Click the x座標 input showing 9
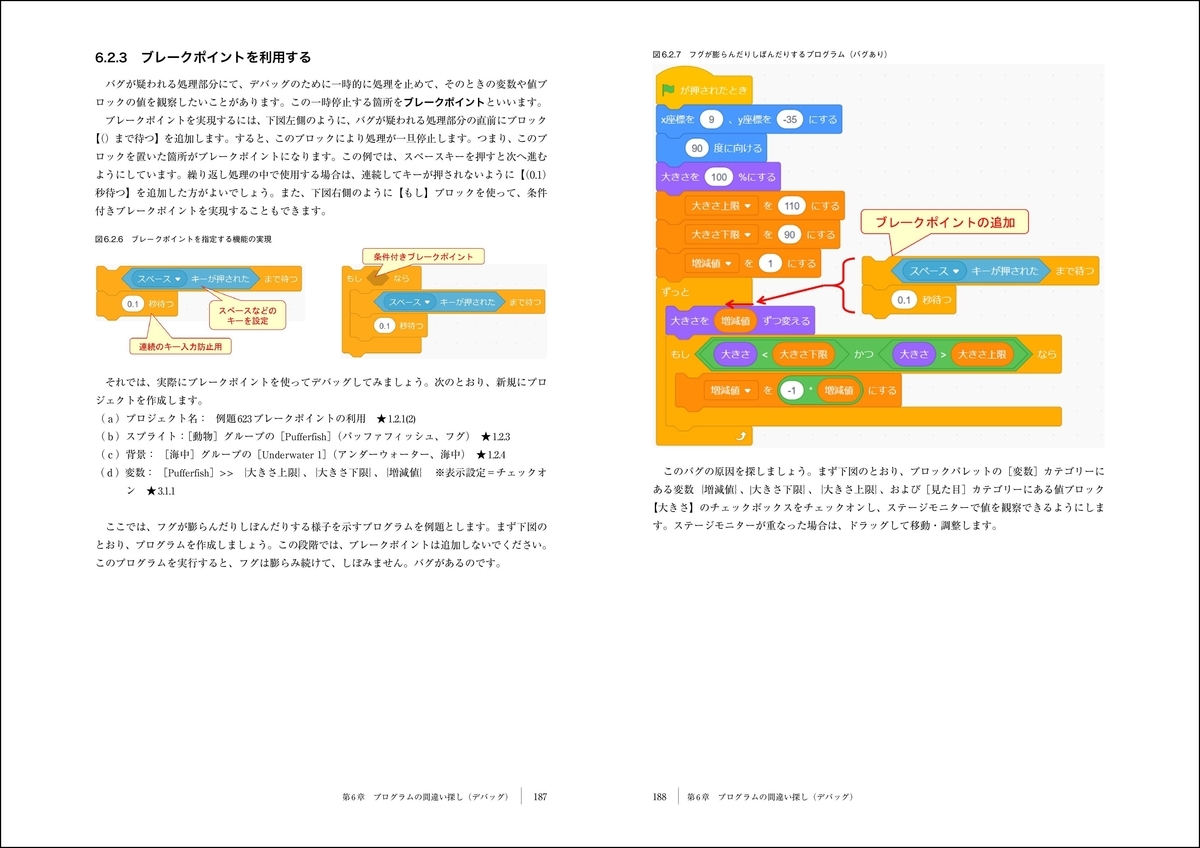 (711, 120)
